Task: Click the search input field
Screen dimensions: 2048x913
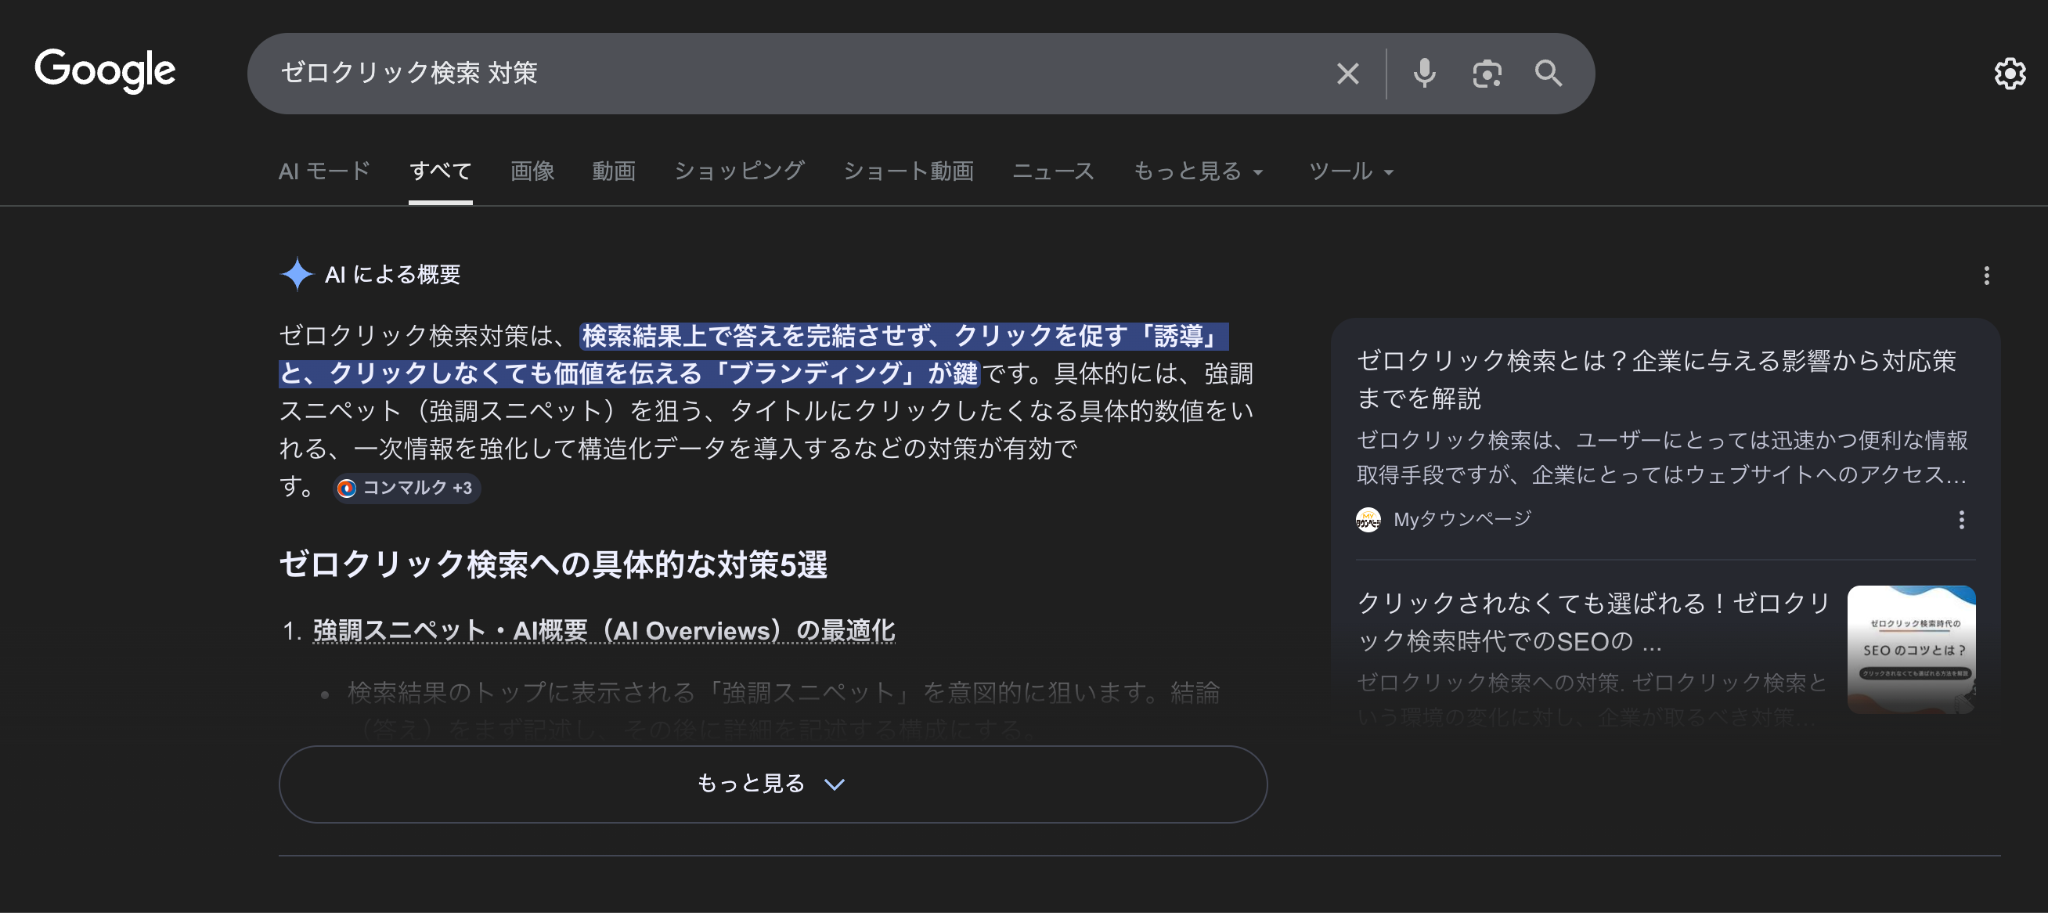Action: tap(780, 73)
